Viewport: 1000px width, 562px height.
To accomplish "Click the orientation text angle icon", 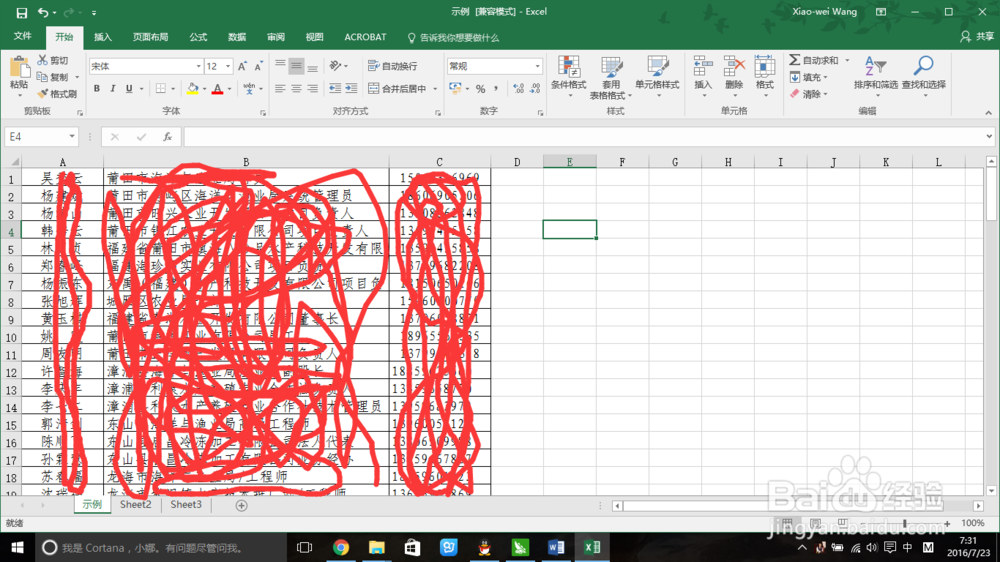I will coord(335,66).
